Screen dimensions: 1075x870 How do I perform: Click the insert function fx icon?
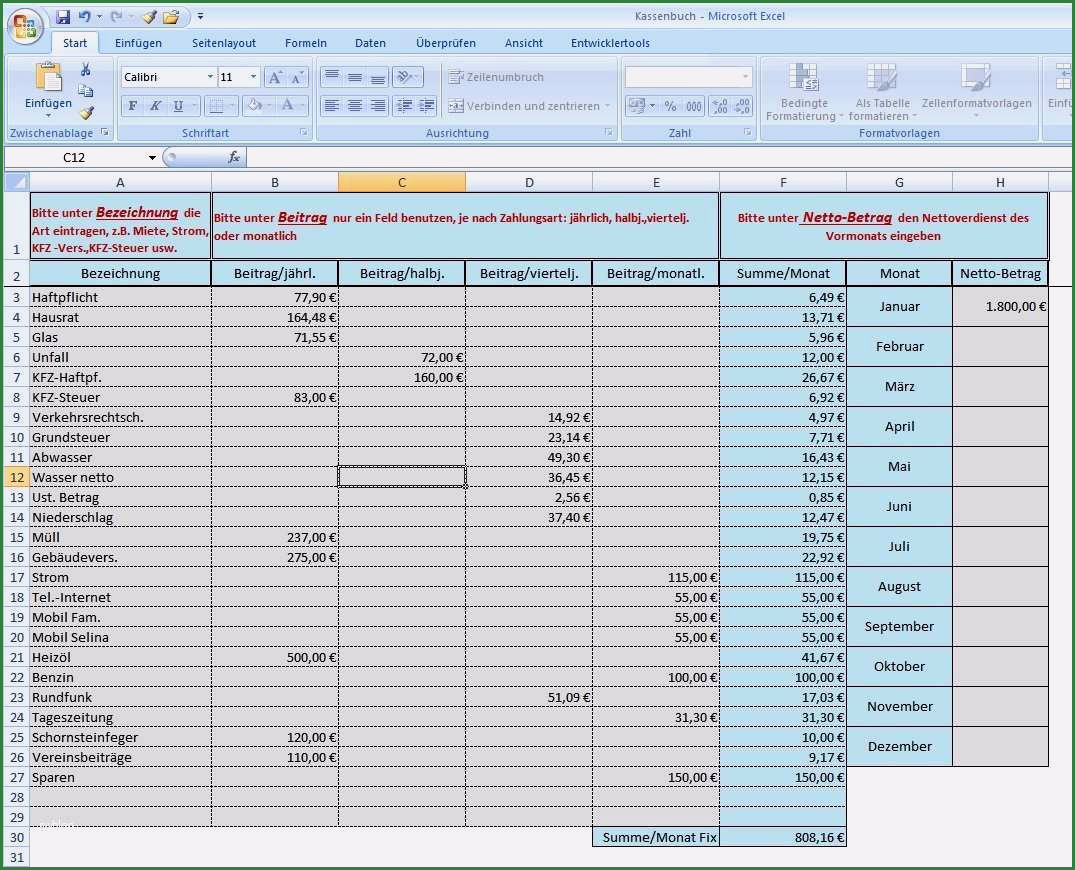pos(234,157)
